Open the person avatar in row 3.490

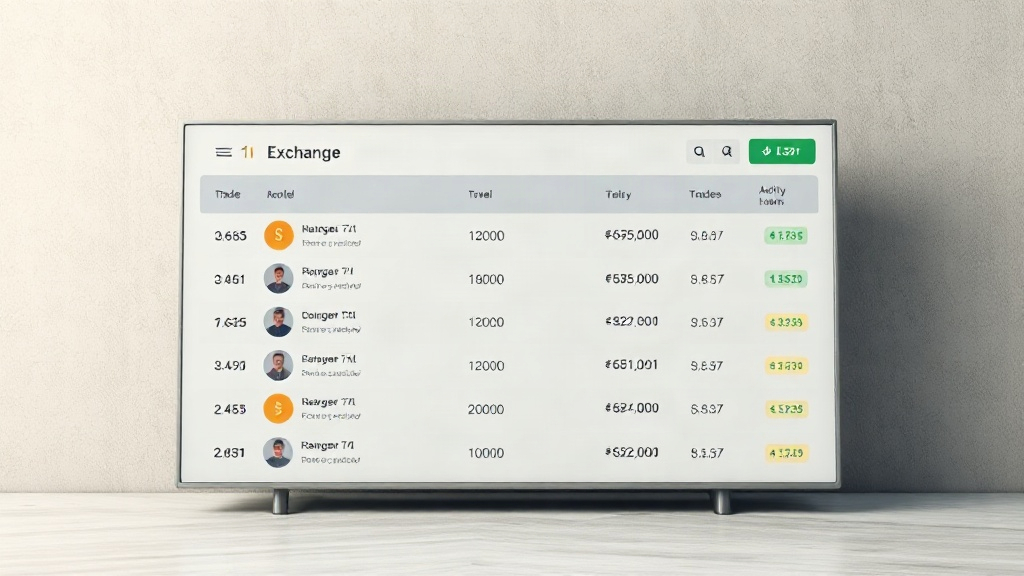[x=278, y=366]
